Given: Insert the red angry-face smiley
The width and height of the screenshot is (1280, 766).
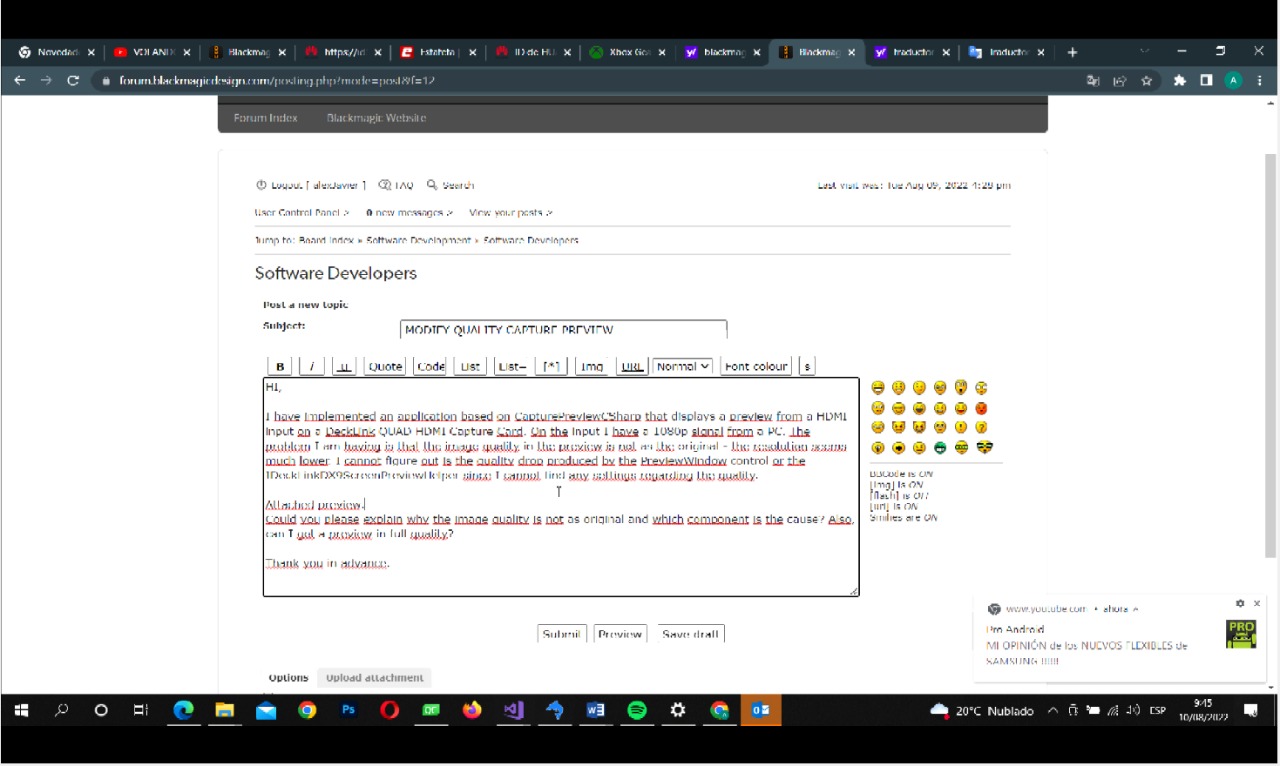Looking at the screenshot, I should click(982, 408).
